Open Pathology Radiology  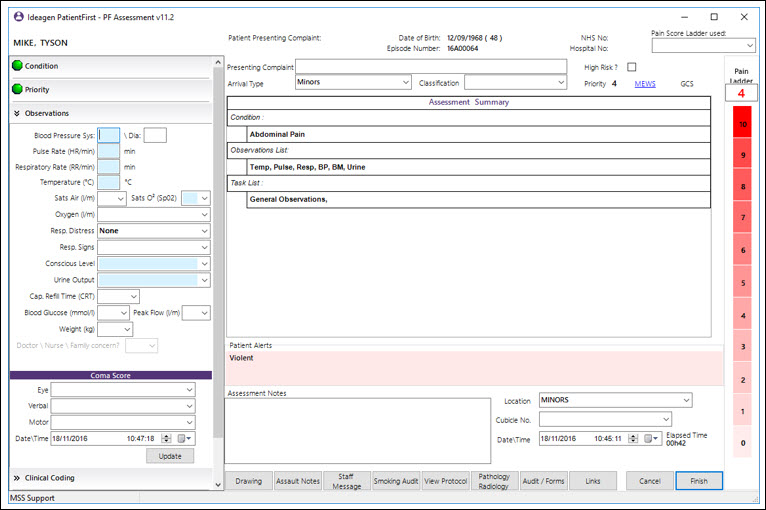point(494,481)
